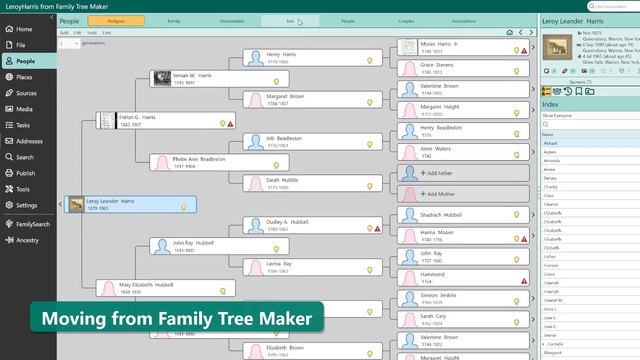
Task: Click the Index name search field
Action: (x=590, y=124)
